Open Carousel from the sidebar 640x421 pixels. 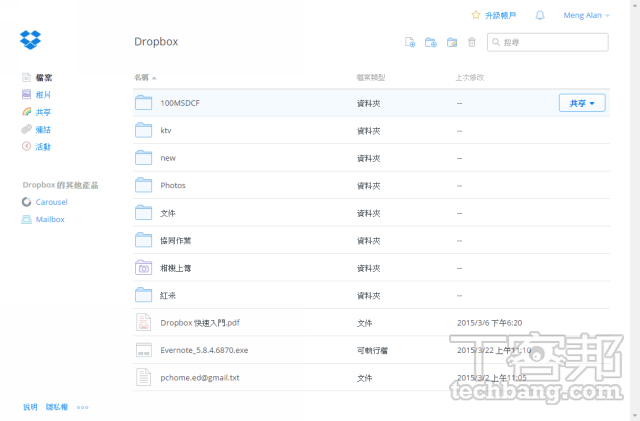[x=50, y=202]
